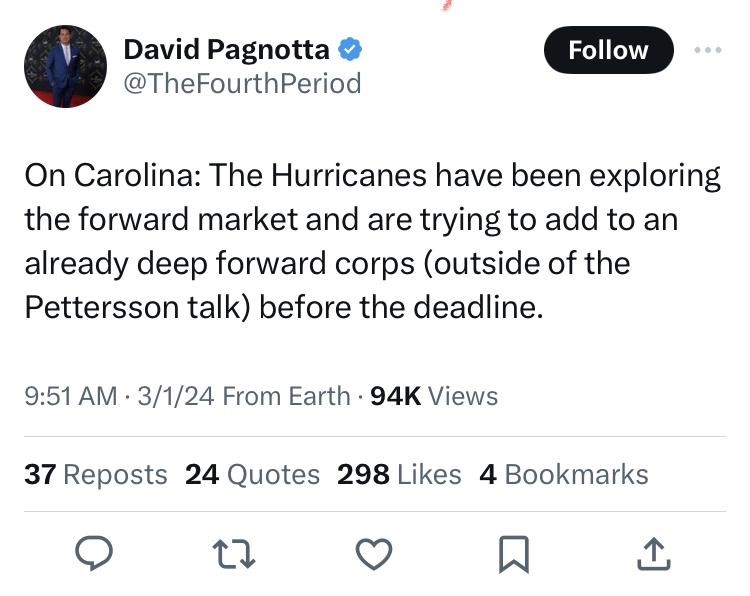750x596 pixels.
Task: Open David Pagnotta's profile picture
Action: [x=65, y=66]
